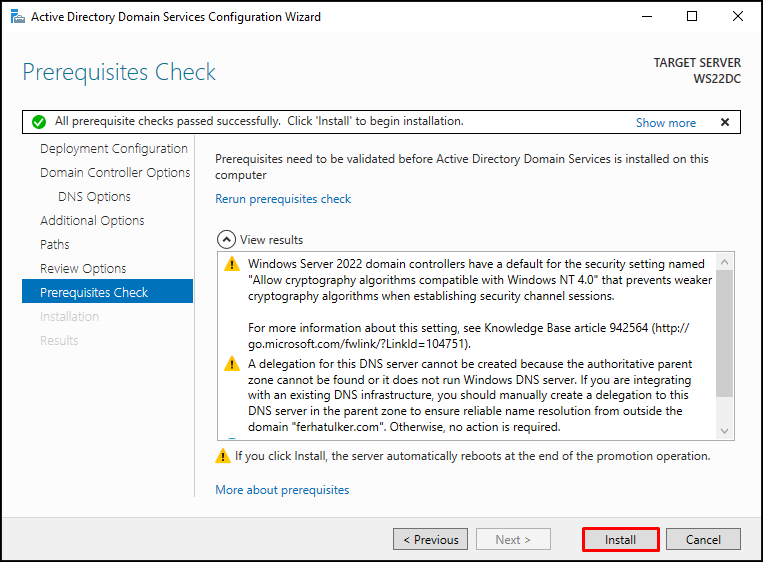The width and height of the screenshot is (763, 562).
Task: Select the Prerequisites Check step
Action: [108, 292]
